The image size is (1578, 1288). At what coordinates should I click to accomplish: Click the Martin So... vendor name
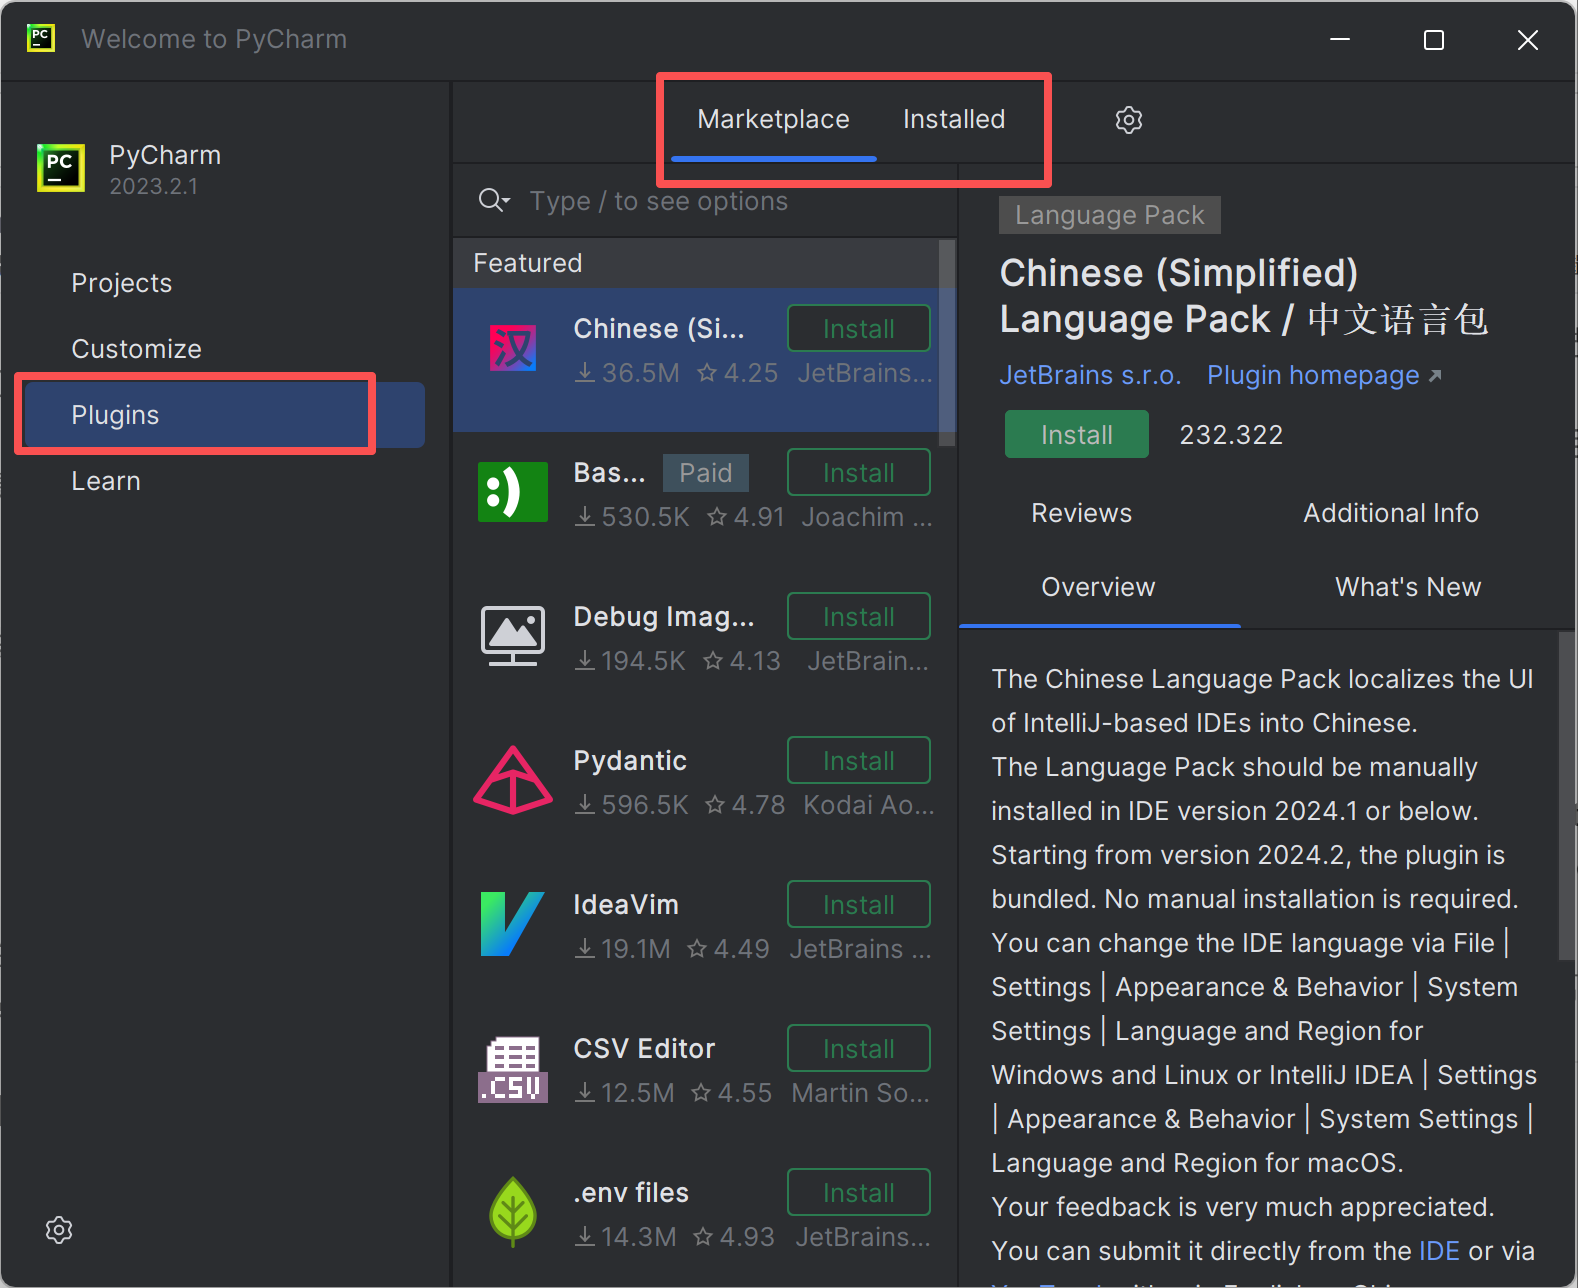point(860,1093)
